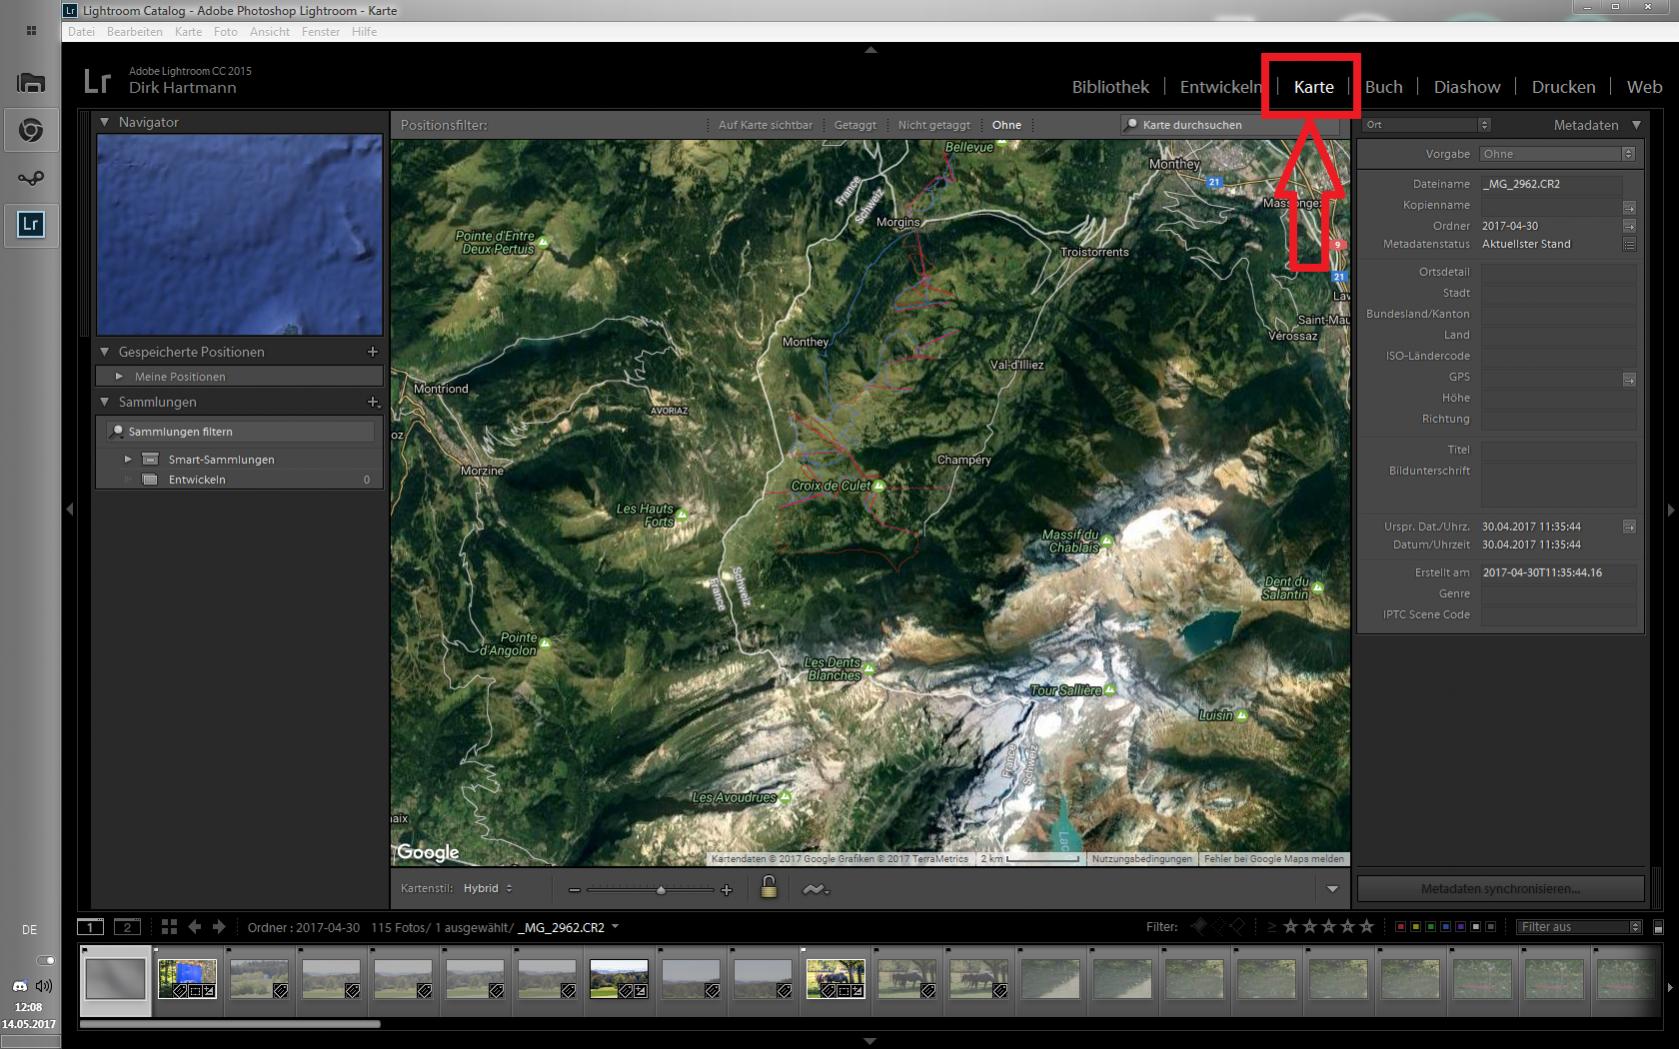Add a new collection with the plus icon
This screenshot has height=1049, width=1679.
tap(373, 402)
